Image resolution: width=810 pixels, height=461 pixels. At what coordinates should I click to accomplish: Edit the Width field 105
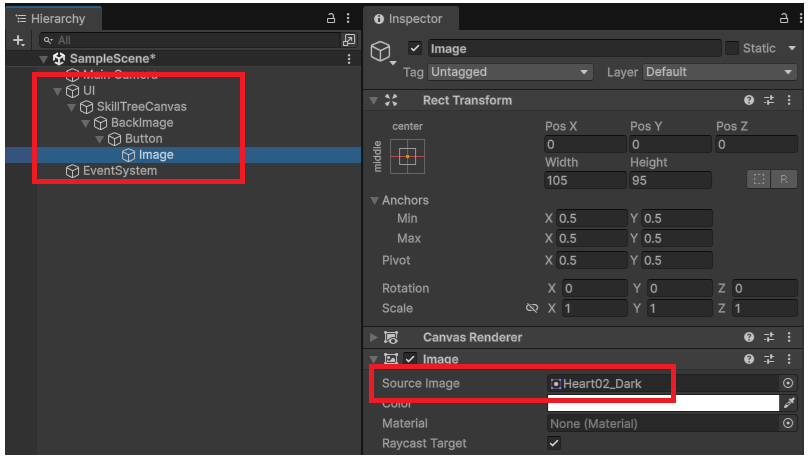pyautogui.click(x=585, y=180)
